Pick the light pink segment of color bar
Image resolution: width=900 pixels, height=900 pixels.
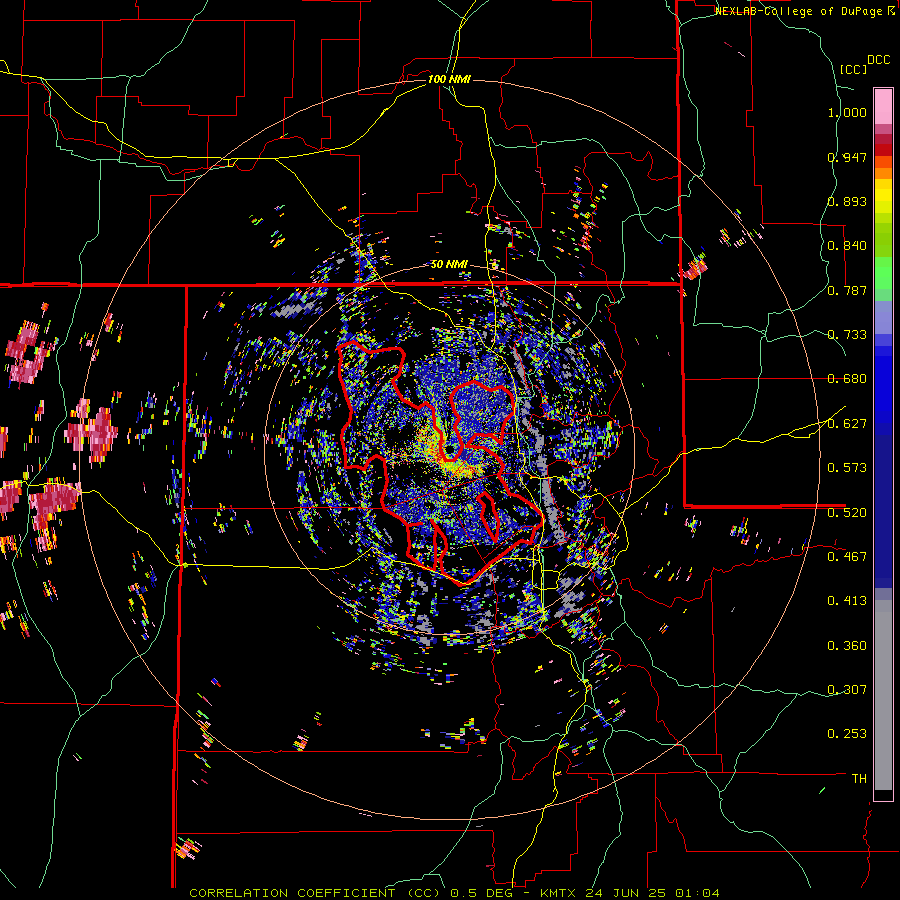coord(883,106)
